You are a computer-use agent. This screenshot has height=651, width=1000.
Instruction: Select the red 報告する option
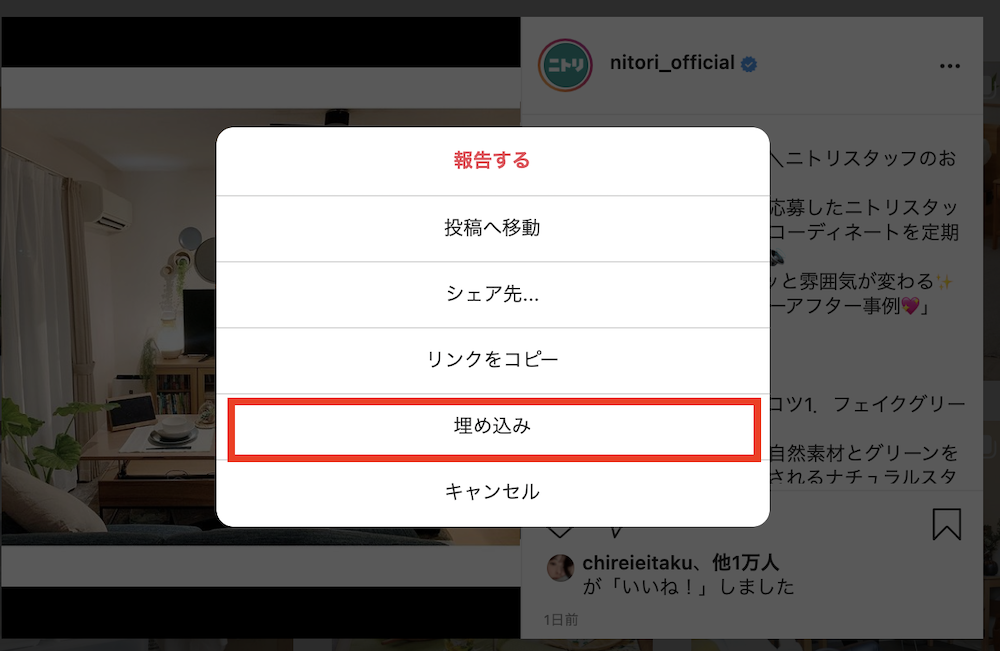click(492, 161)
